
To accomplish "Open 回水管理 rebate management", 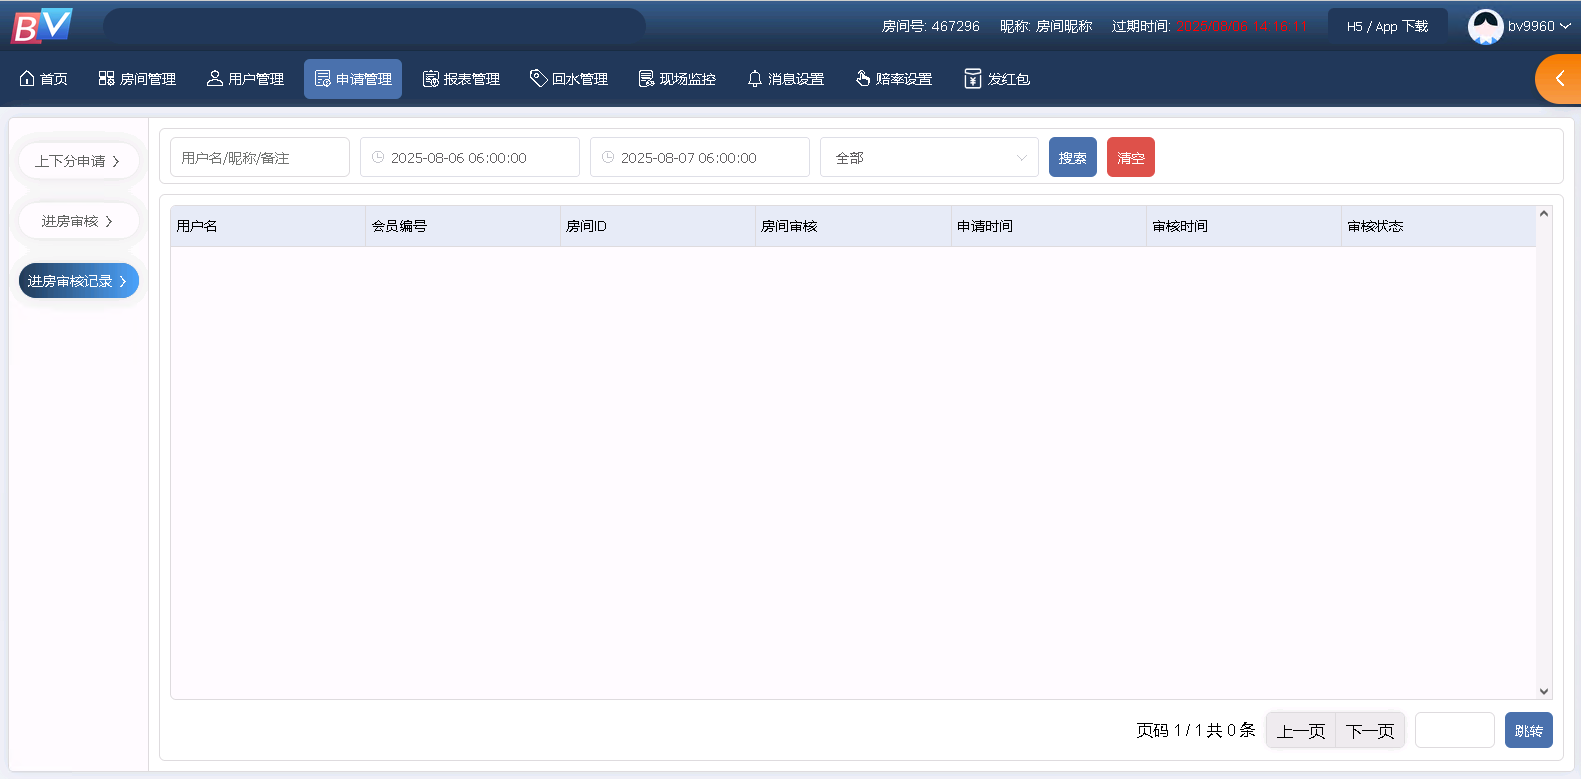I will point(569,79).
